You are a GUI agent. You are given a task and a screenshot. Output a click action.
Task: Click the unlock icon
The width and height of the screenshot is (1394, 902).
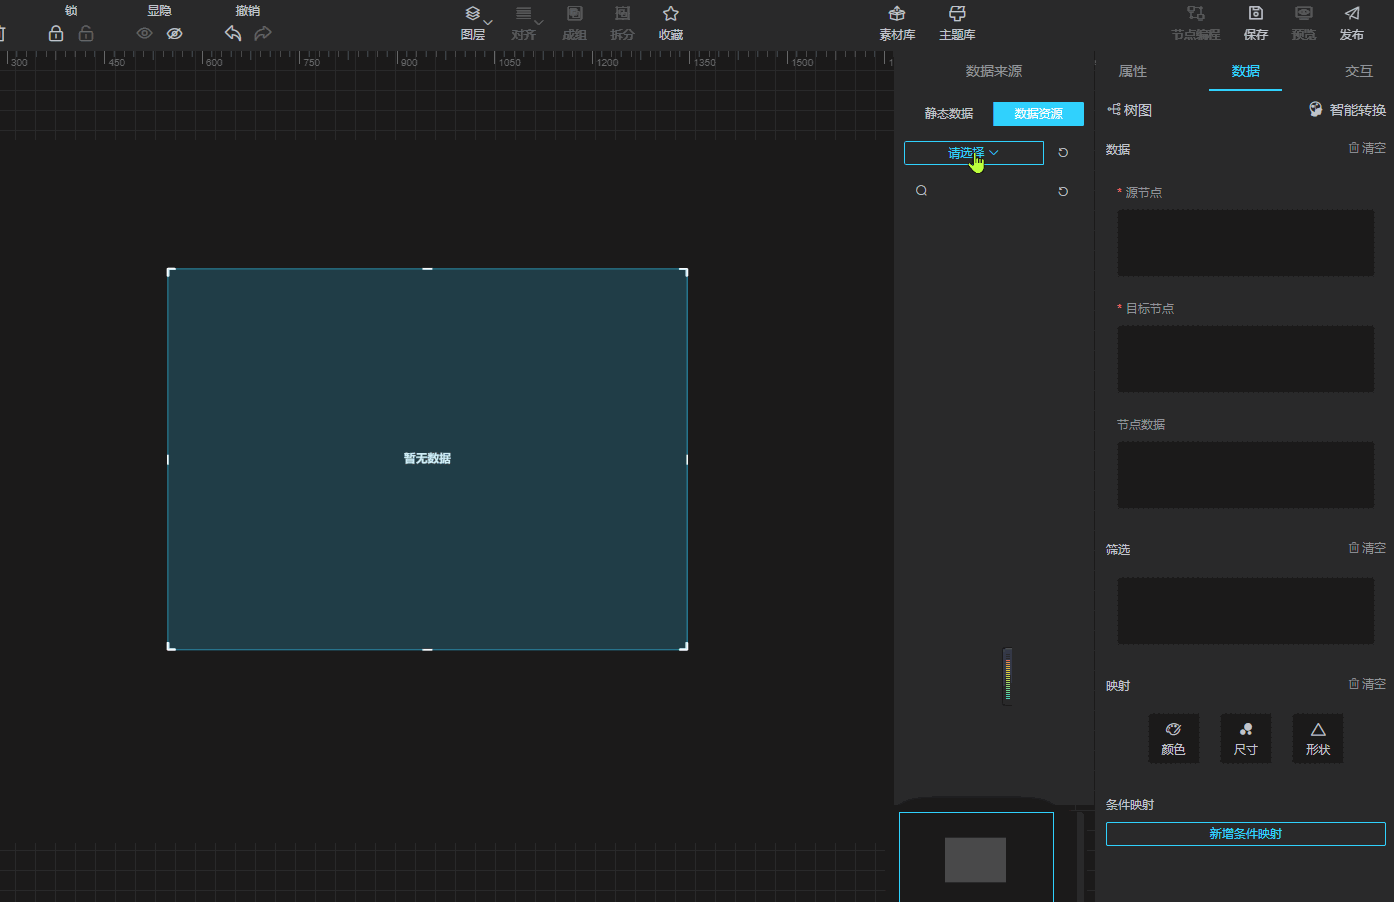[x=86, y=33]
